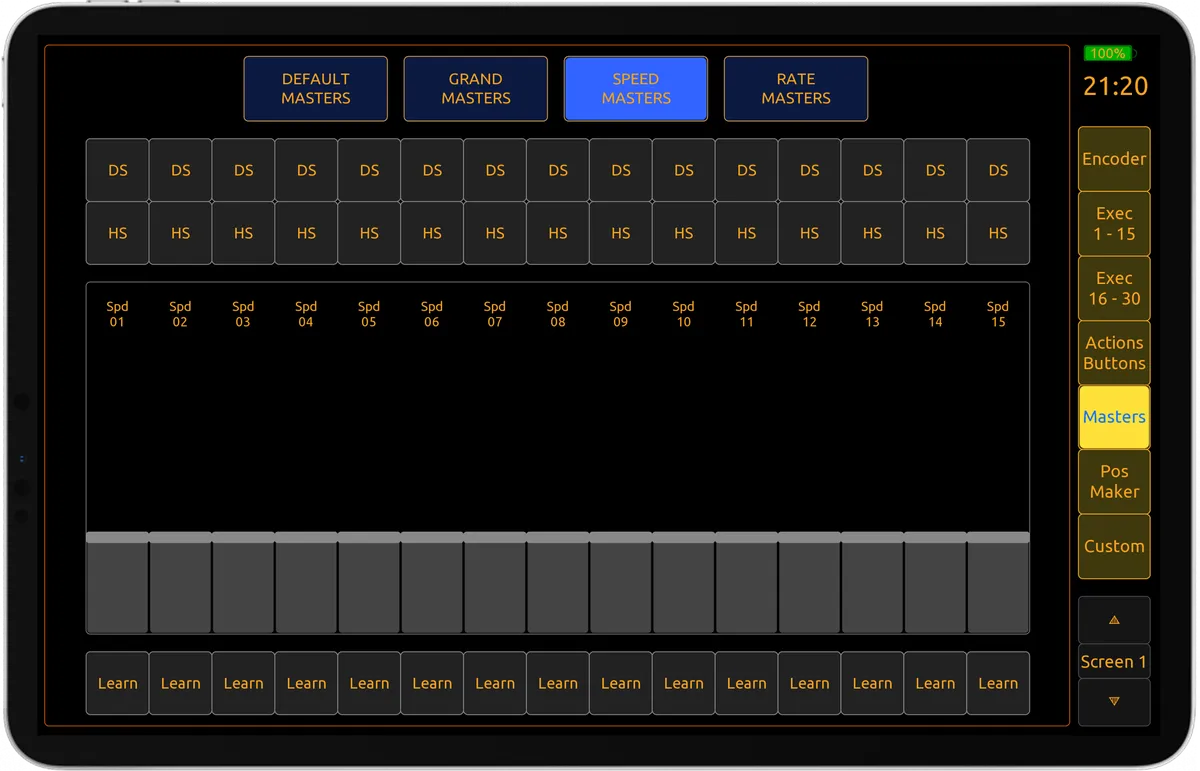Image resolution: width=1200 pixels, height=771 pixels.
Task: Click the 100% battery indicator
Action: pos(1108,53)
